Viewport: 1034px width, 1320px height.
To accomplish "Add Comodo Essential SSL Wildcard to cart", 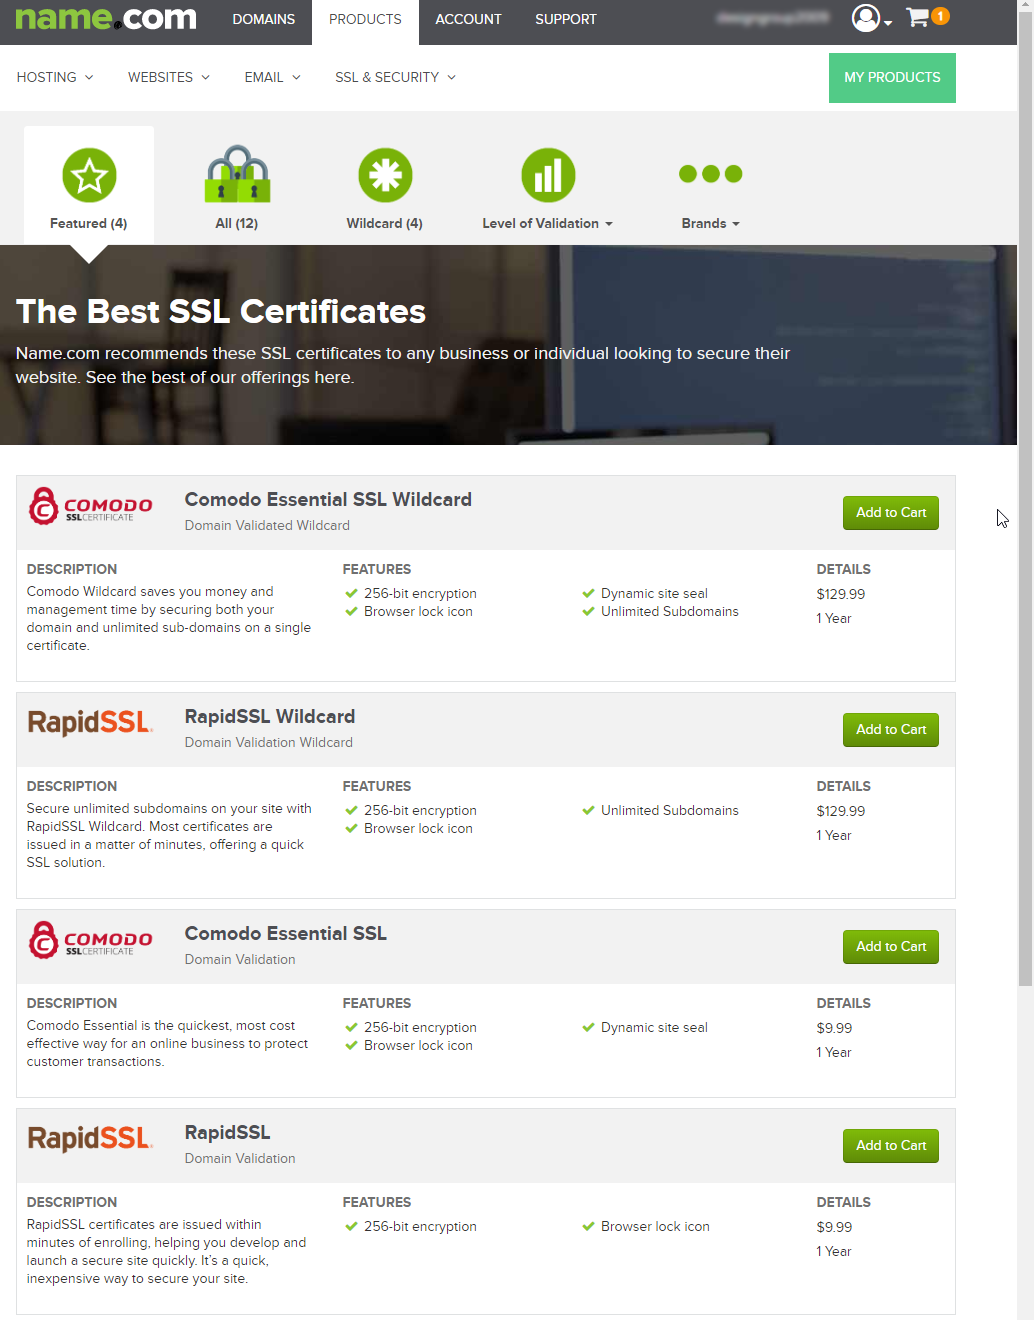I will point(891,513).
